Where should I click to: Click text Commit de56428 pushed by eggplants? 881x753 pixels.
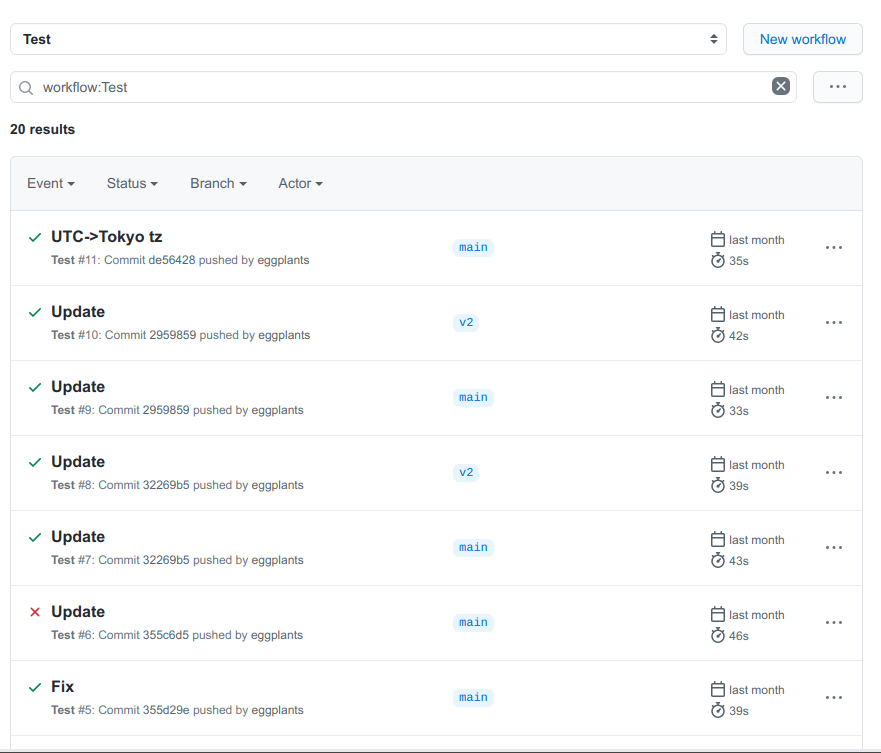[207, 260]
